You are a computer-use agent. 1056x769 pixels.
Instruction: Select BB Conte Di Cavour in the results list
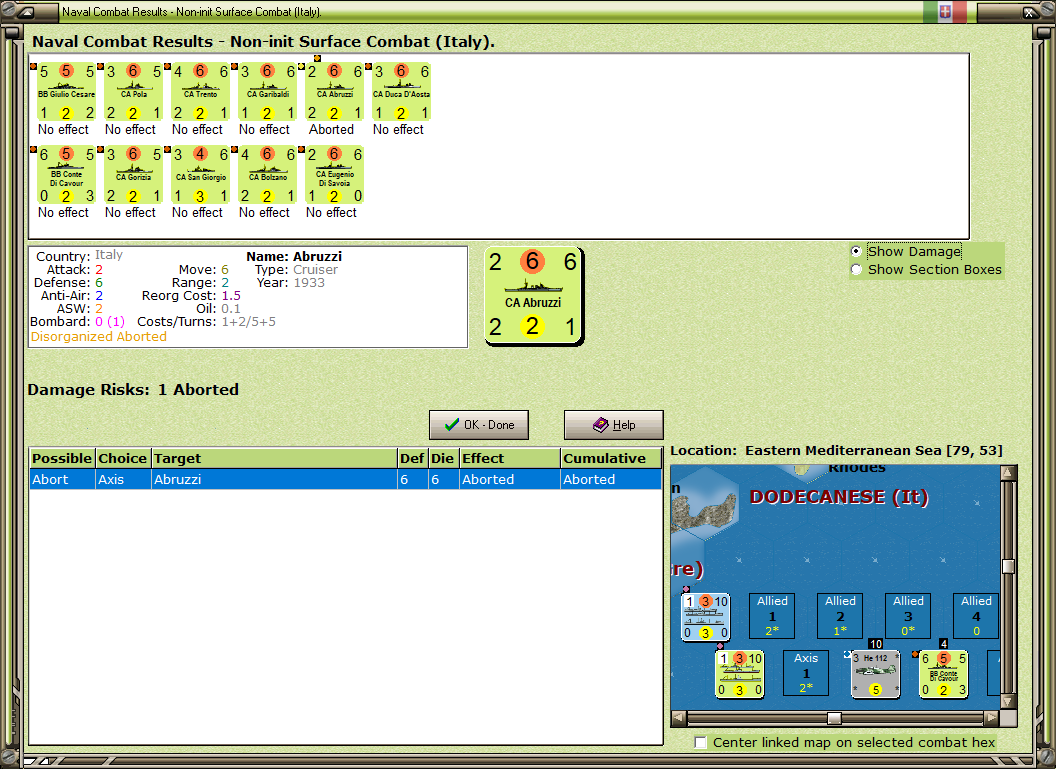pyautogui.click(x=66, y=175)
